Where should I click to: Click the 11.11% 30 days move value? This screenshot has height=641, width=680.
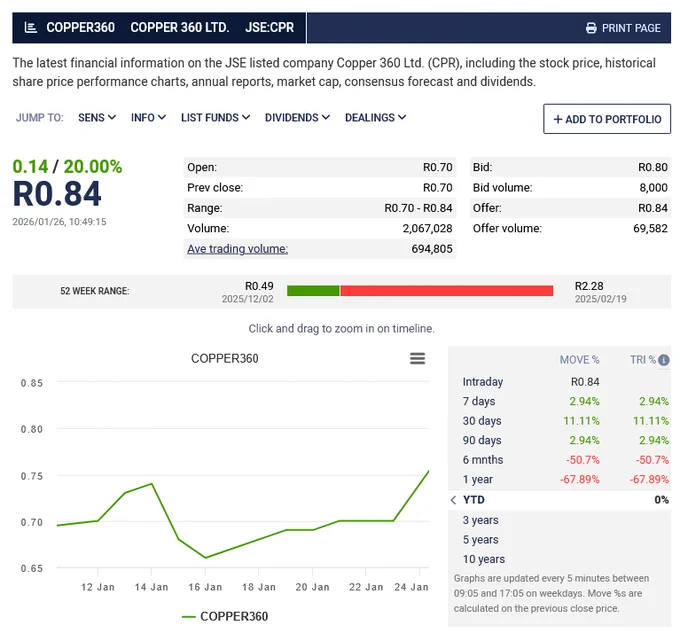(x=581, y=421)
